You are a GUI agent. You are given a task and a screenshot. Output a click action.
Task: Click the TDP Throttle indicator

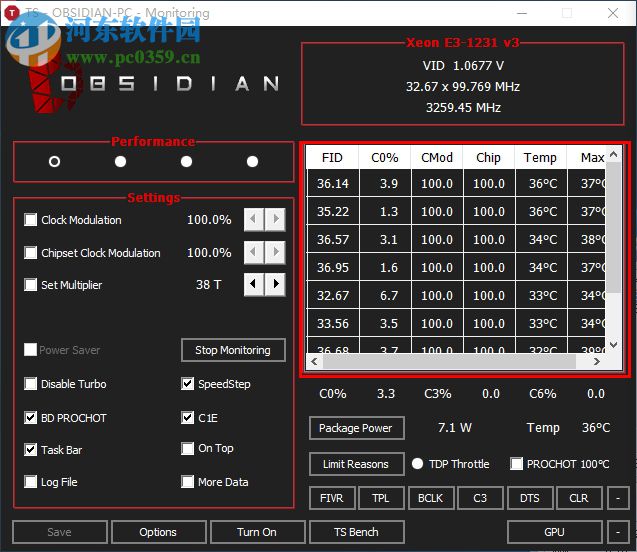(x=417, y=463)
